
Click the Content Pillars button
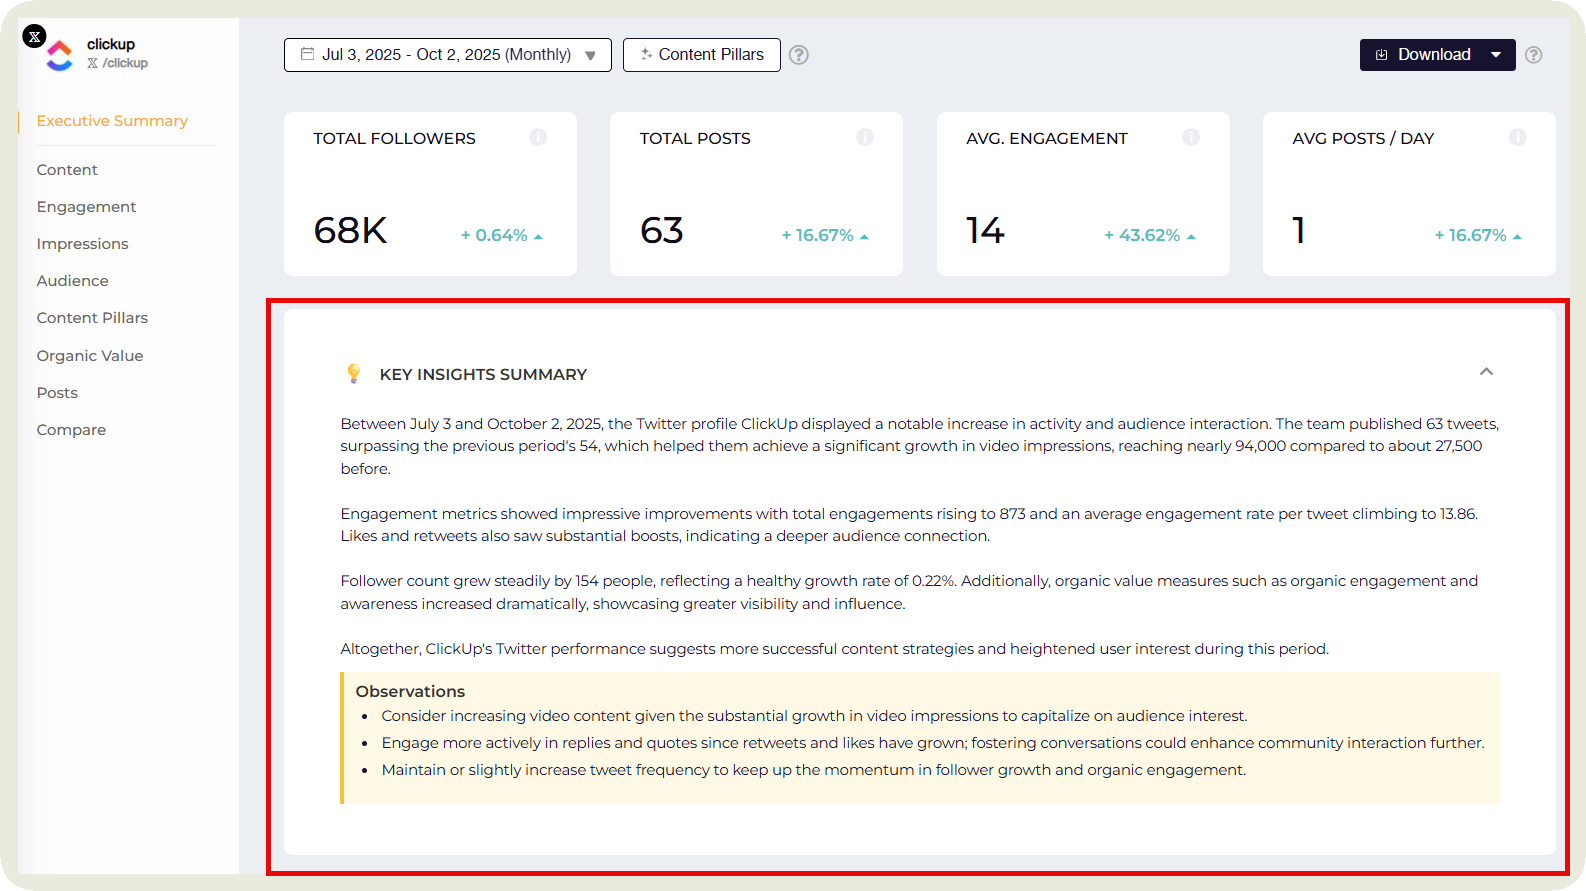point(701,55)
